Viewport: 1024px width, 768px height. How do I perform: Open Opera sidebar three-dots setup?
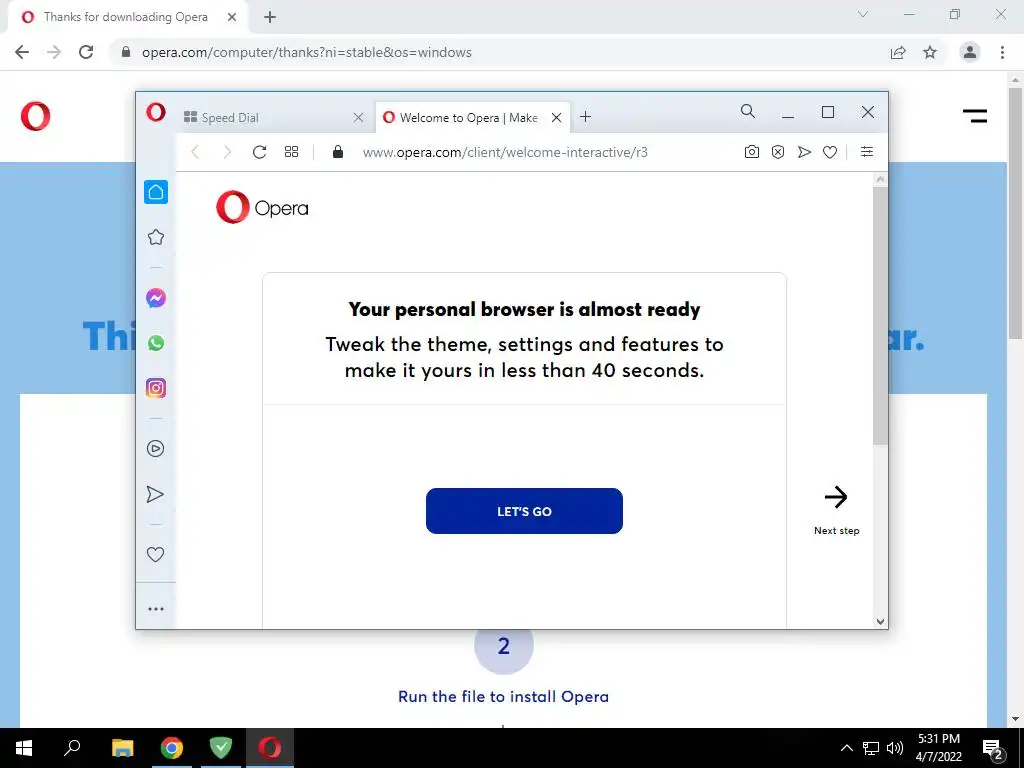(x=155, y=609)
